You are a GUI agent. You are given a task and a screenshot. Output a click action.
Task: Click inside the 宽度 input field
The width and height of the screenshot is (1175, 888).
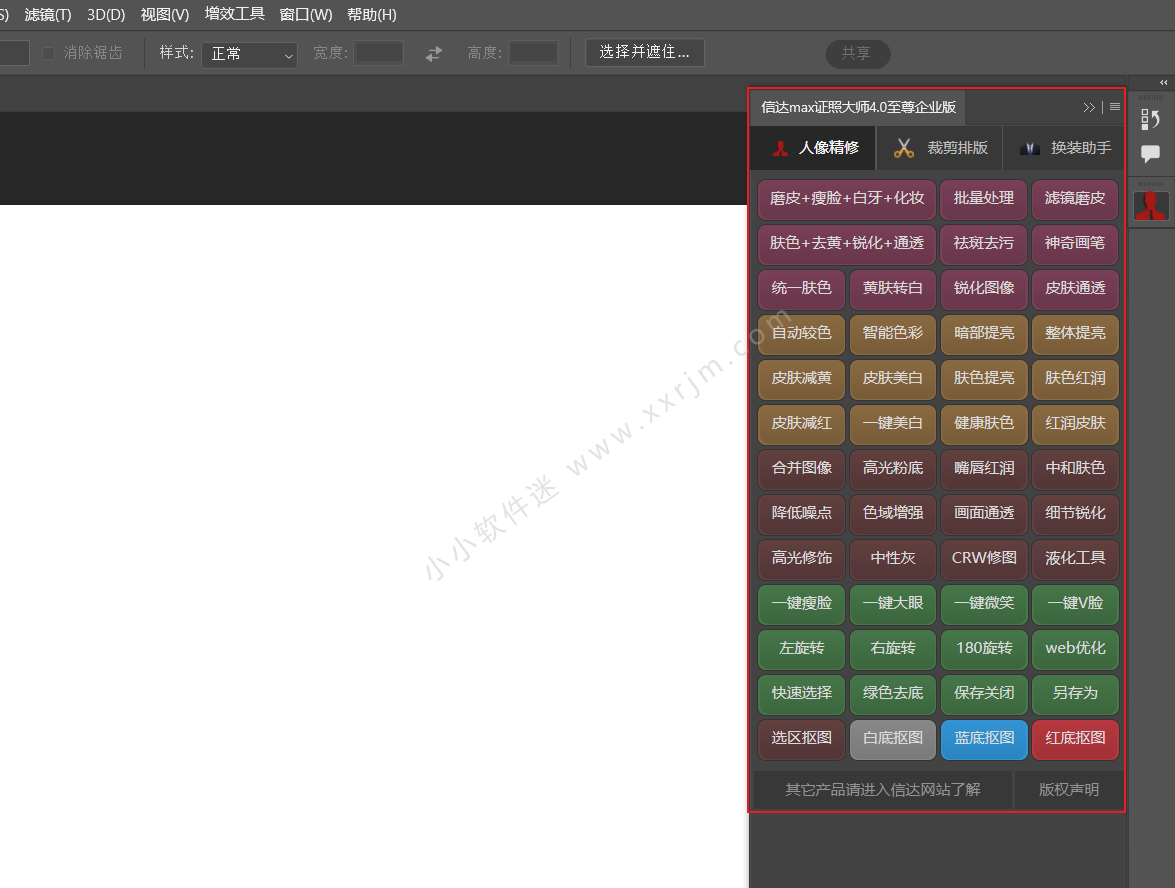coord(378,54)
